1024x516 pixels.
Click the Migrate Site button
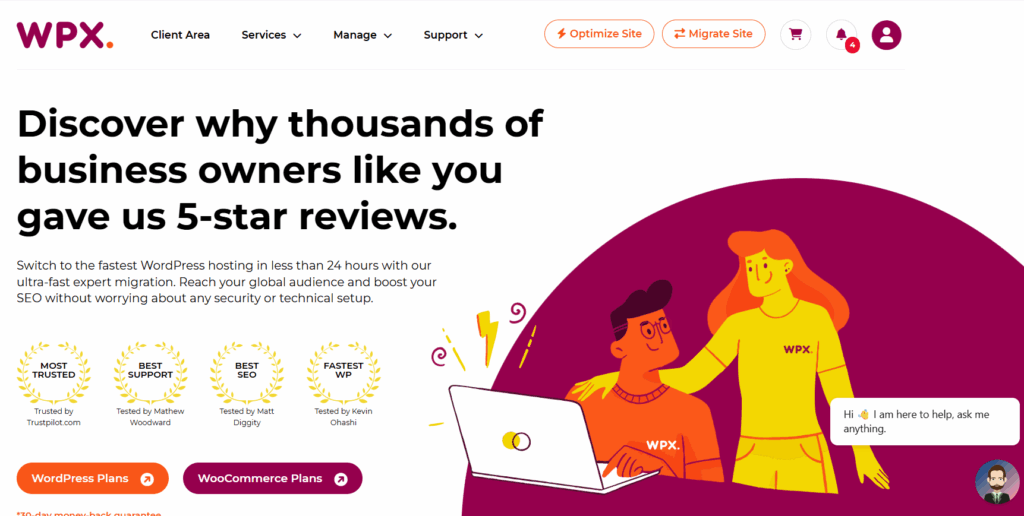click(x=713, y=34)
